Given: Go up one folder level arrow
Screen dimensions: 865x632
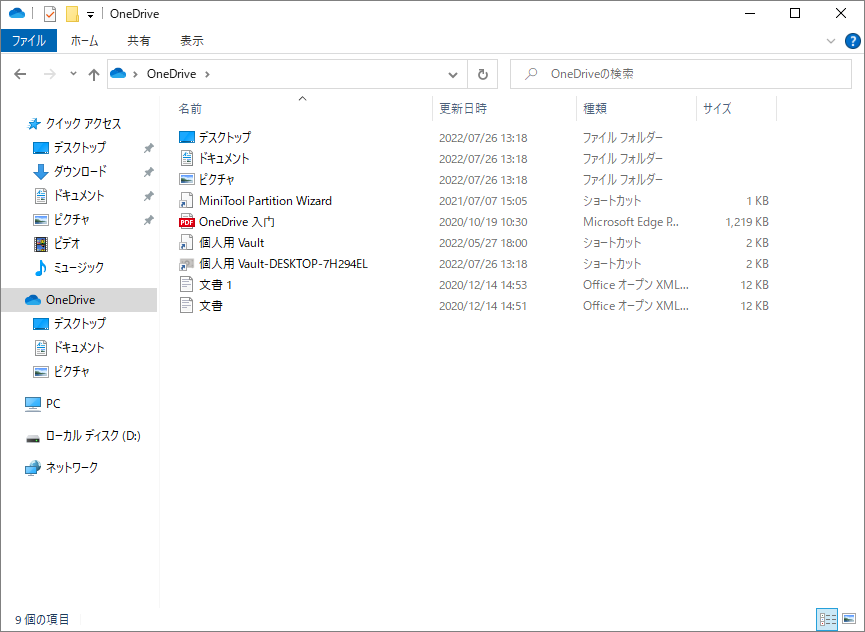Looking at the screenshot, I should click(94, 74).
